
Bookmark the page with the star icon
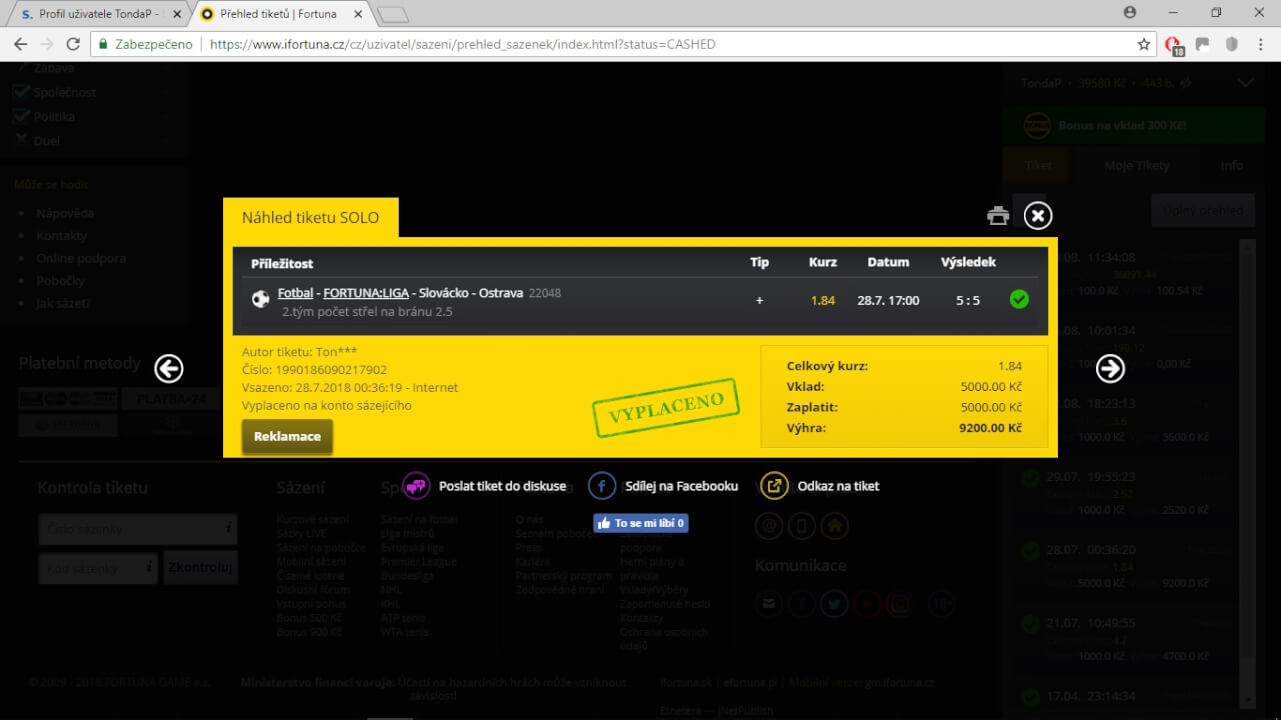[1144, 44]
